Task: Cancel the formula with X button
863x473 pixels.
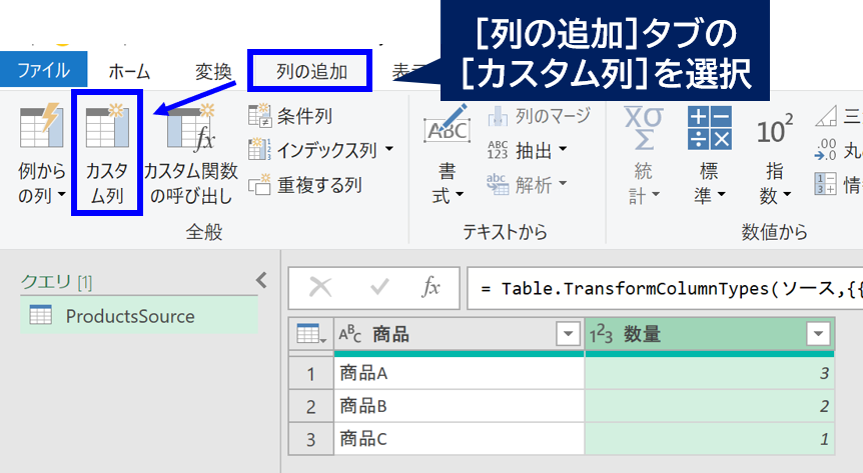Action: 320,287
